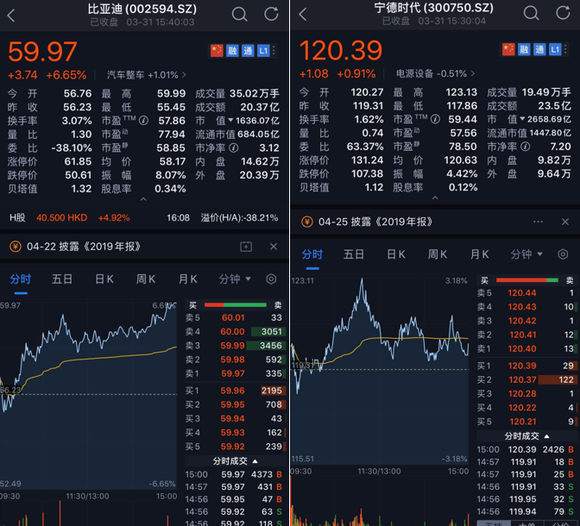Dismiss the 04-22 annual report notice
Screen dimensions: 580x526
(273, 246)
